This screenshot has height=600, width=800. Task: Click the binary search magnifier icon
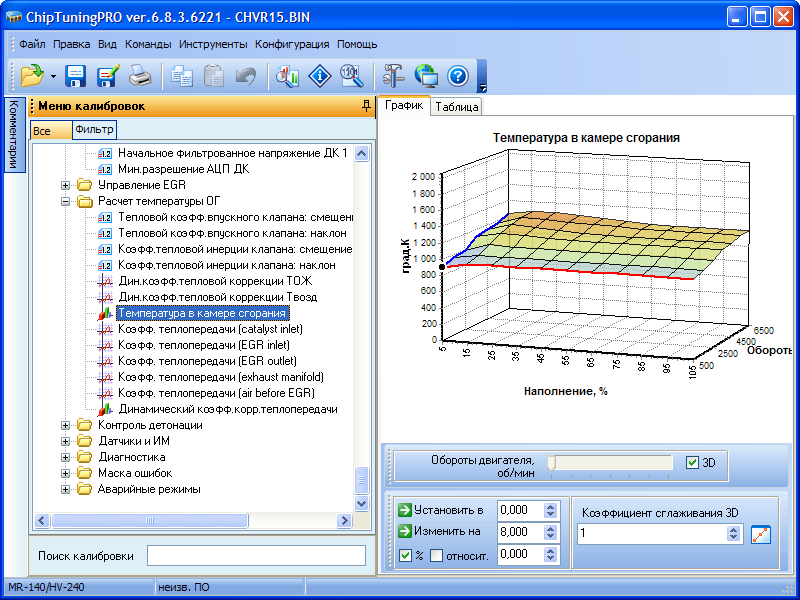click(x=350, y=75)
